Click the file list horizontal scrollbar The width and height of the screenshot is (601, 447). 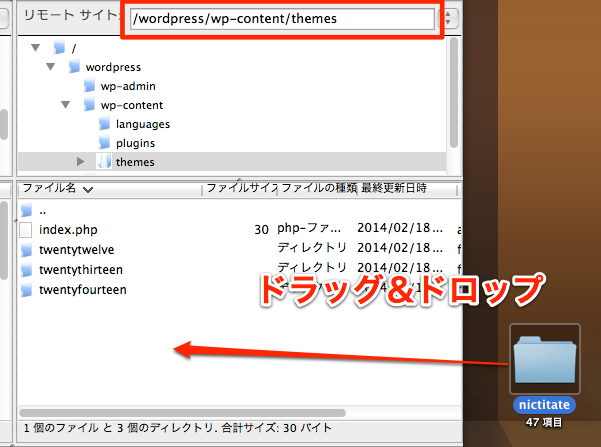182,413
